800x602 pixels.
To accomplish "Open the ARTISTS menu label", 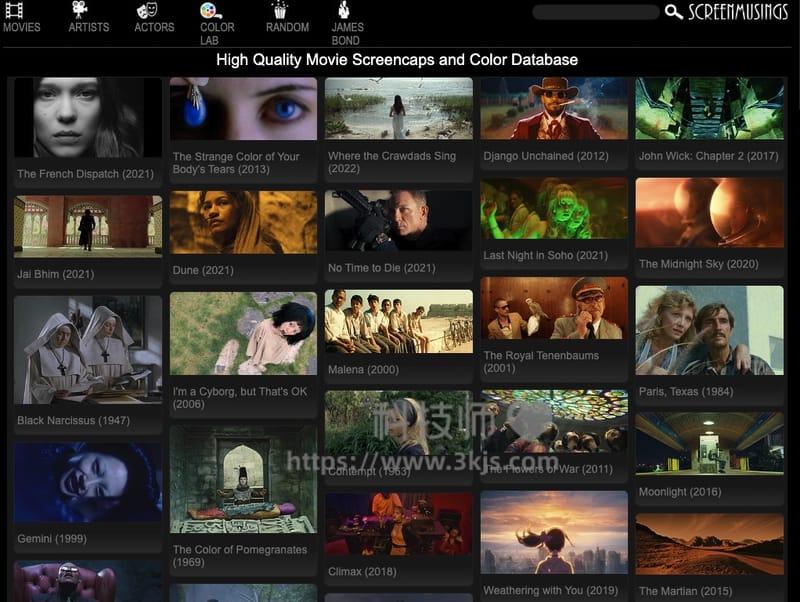I will [89, 28].
